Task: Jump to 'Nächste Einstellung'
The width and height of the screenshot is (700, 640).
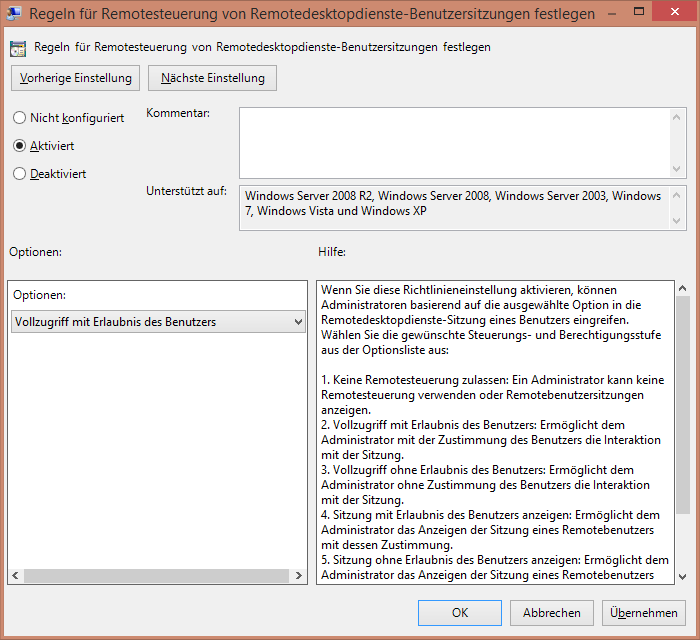Action: tap(212, 78)
